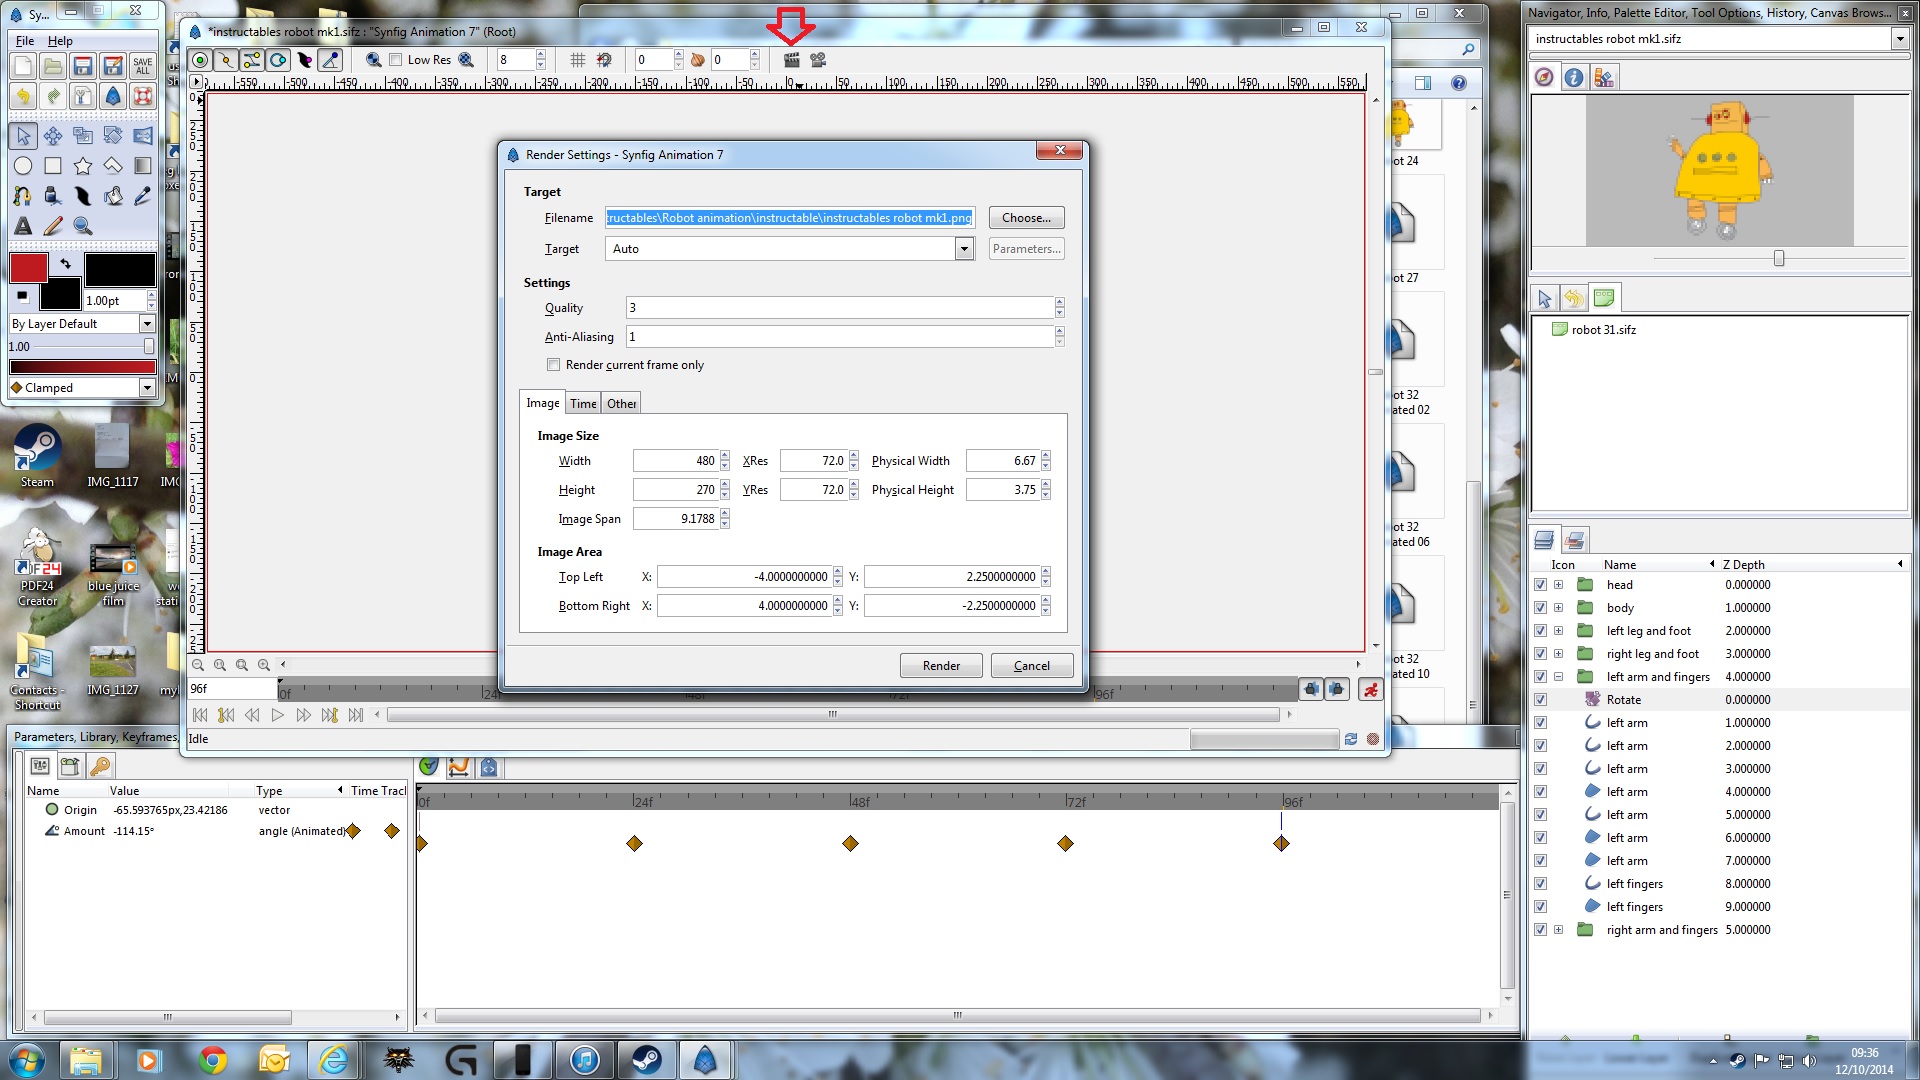Expand the head layer group
Viewport: 1920px width, 1080px height.
pyautogui.click(x=1558, y=585)
